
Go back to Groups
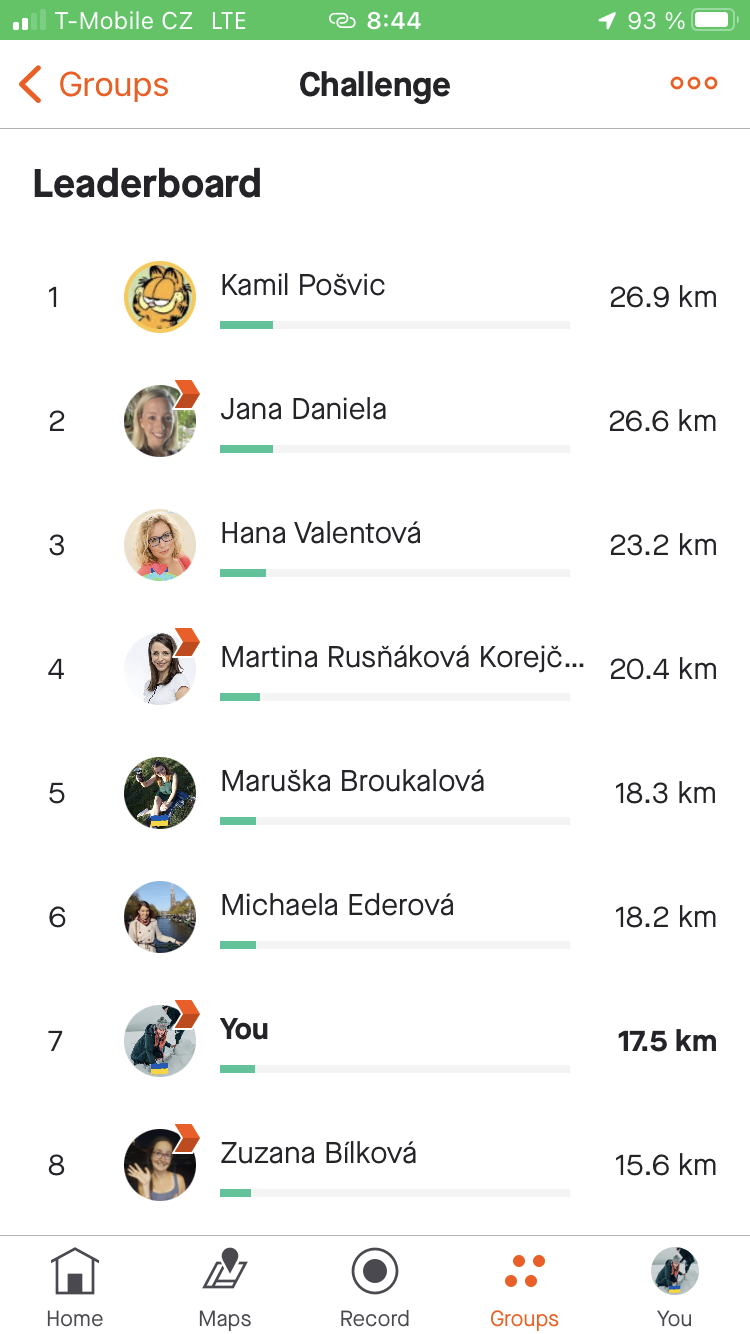(x=112, y=85)
